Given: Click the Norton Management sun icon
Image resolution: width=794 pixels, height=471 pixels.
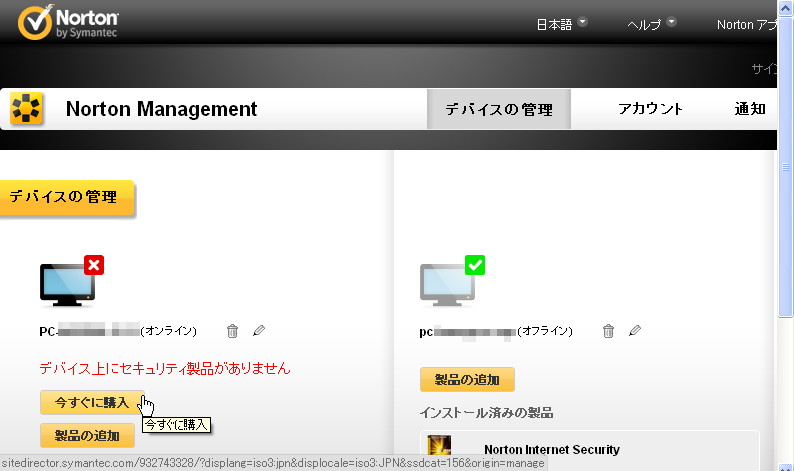Looking at the screenshot, I should tap(26, 108).
